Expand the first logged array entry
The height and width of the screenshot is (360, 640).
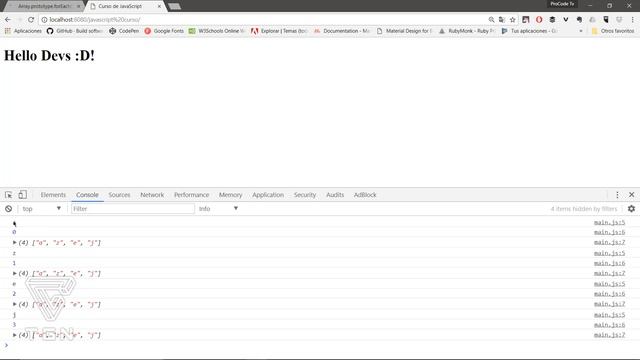coord(15,242)
